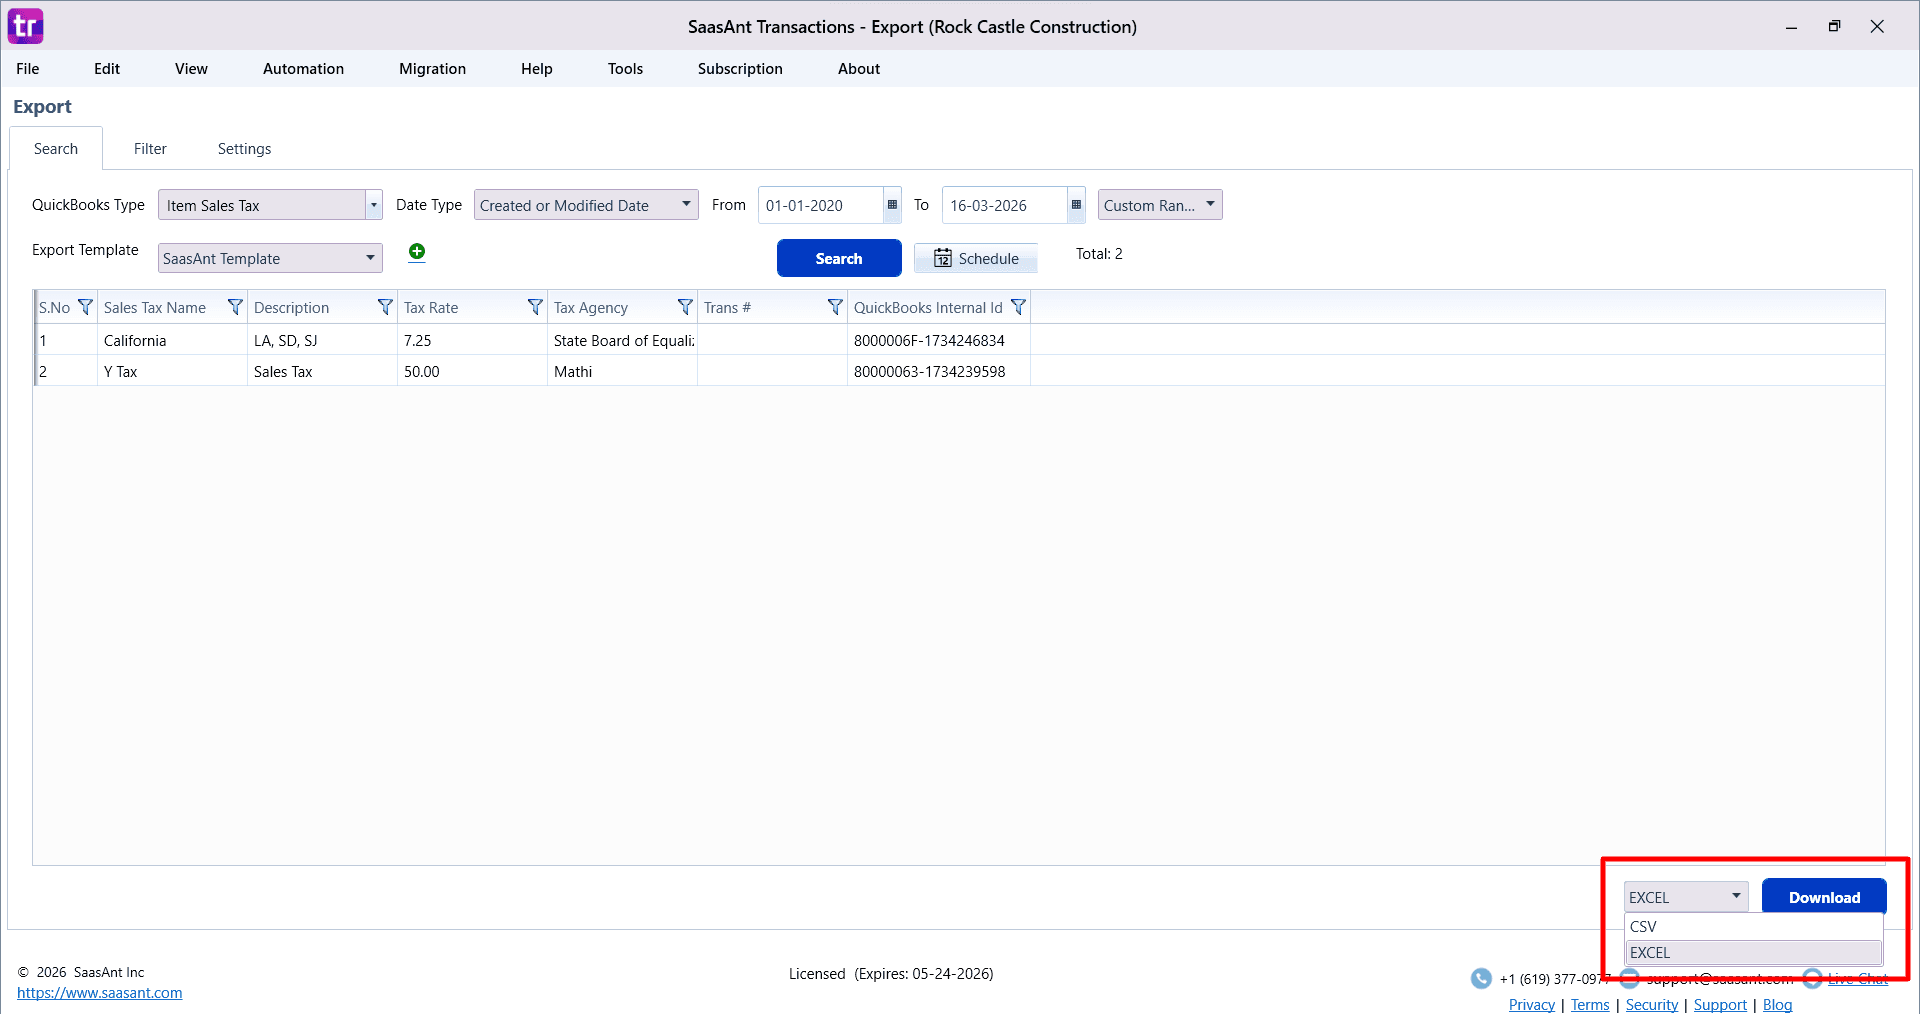Open the QuickBooks Type dropdown
This screenshot has width=1920, height=1014.
click(373, 205)
